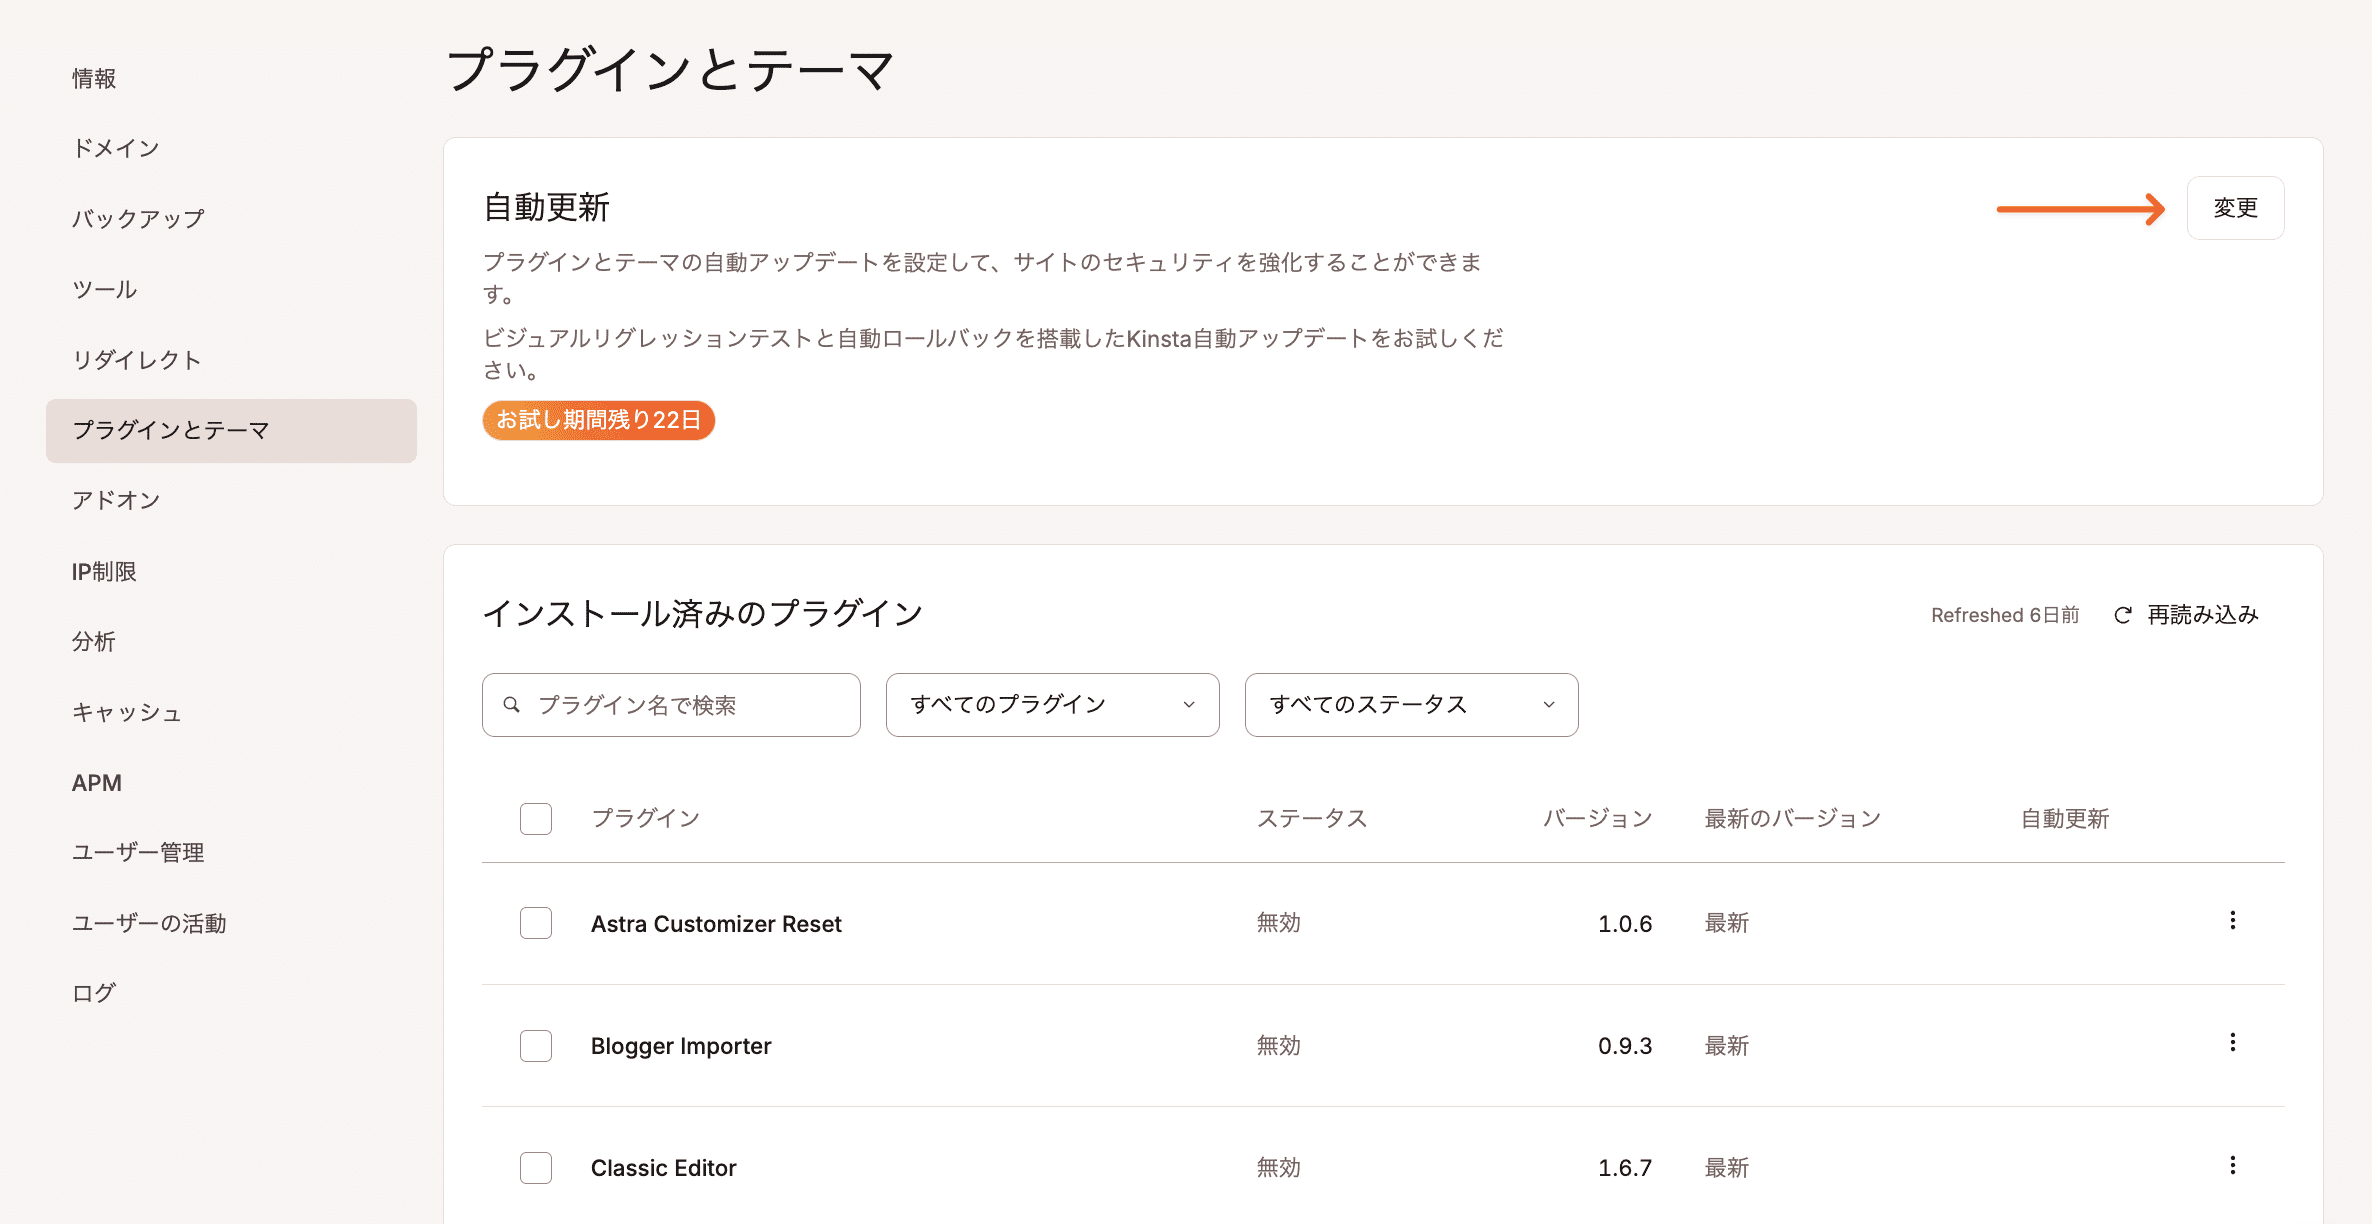
Task: Check the checkbox for Classic Editor
Action: coord(535,1167)
